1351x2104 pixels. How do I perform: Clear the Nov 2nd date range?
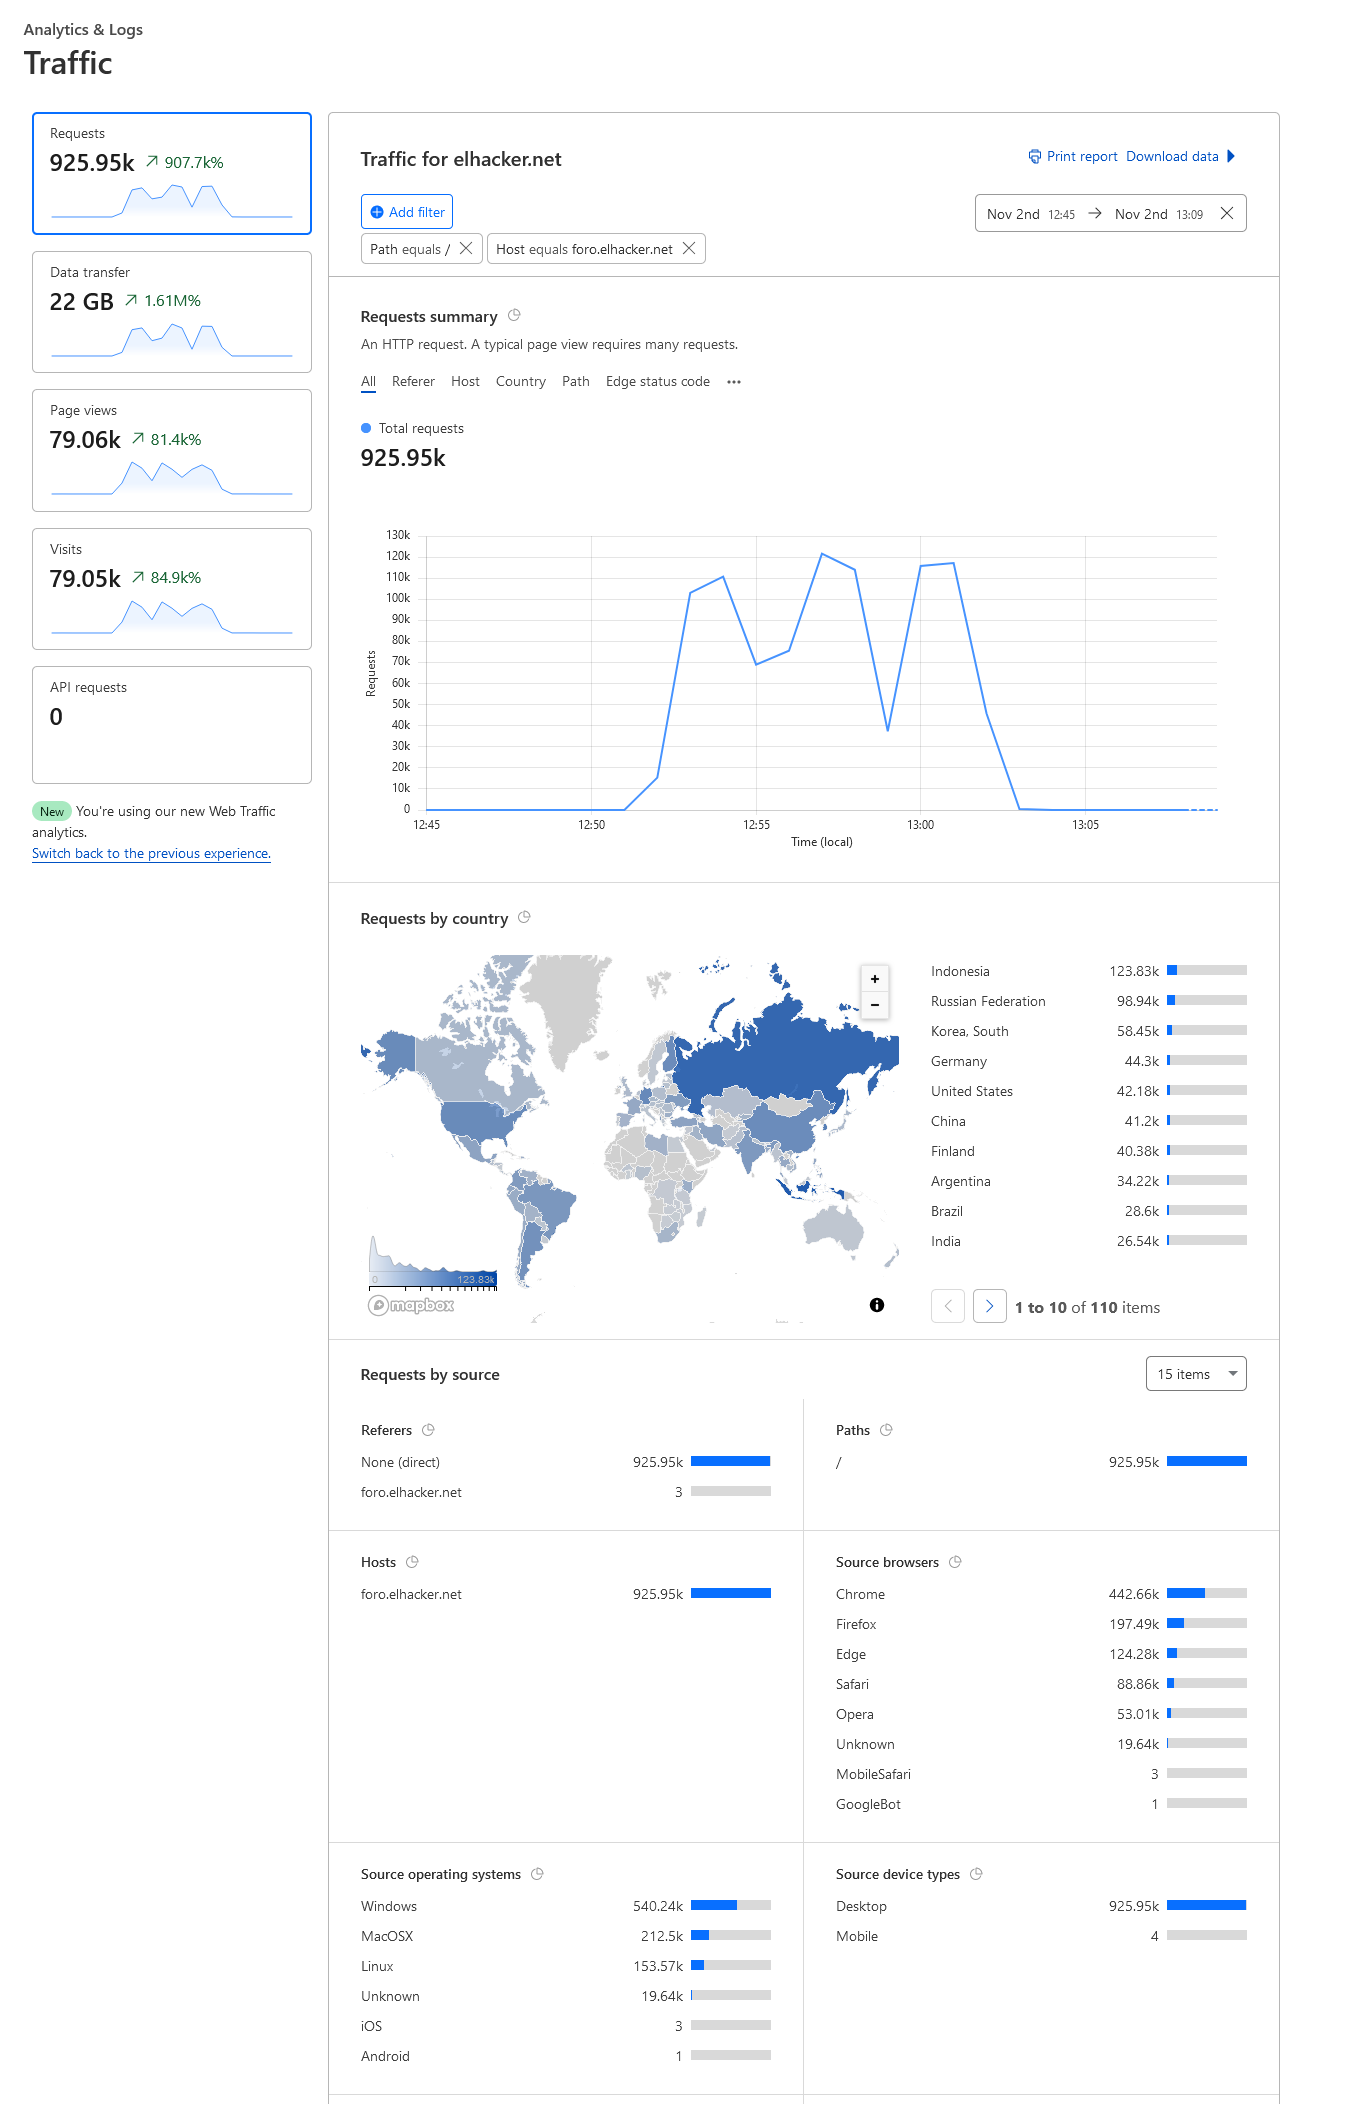[x=1227, y=213]
